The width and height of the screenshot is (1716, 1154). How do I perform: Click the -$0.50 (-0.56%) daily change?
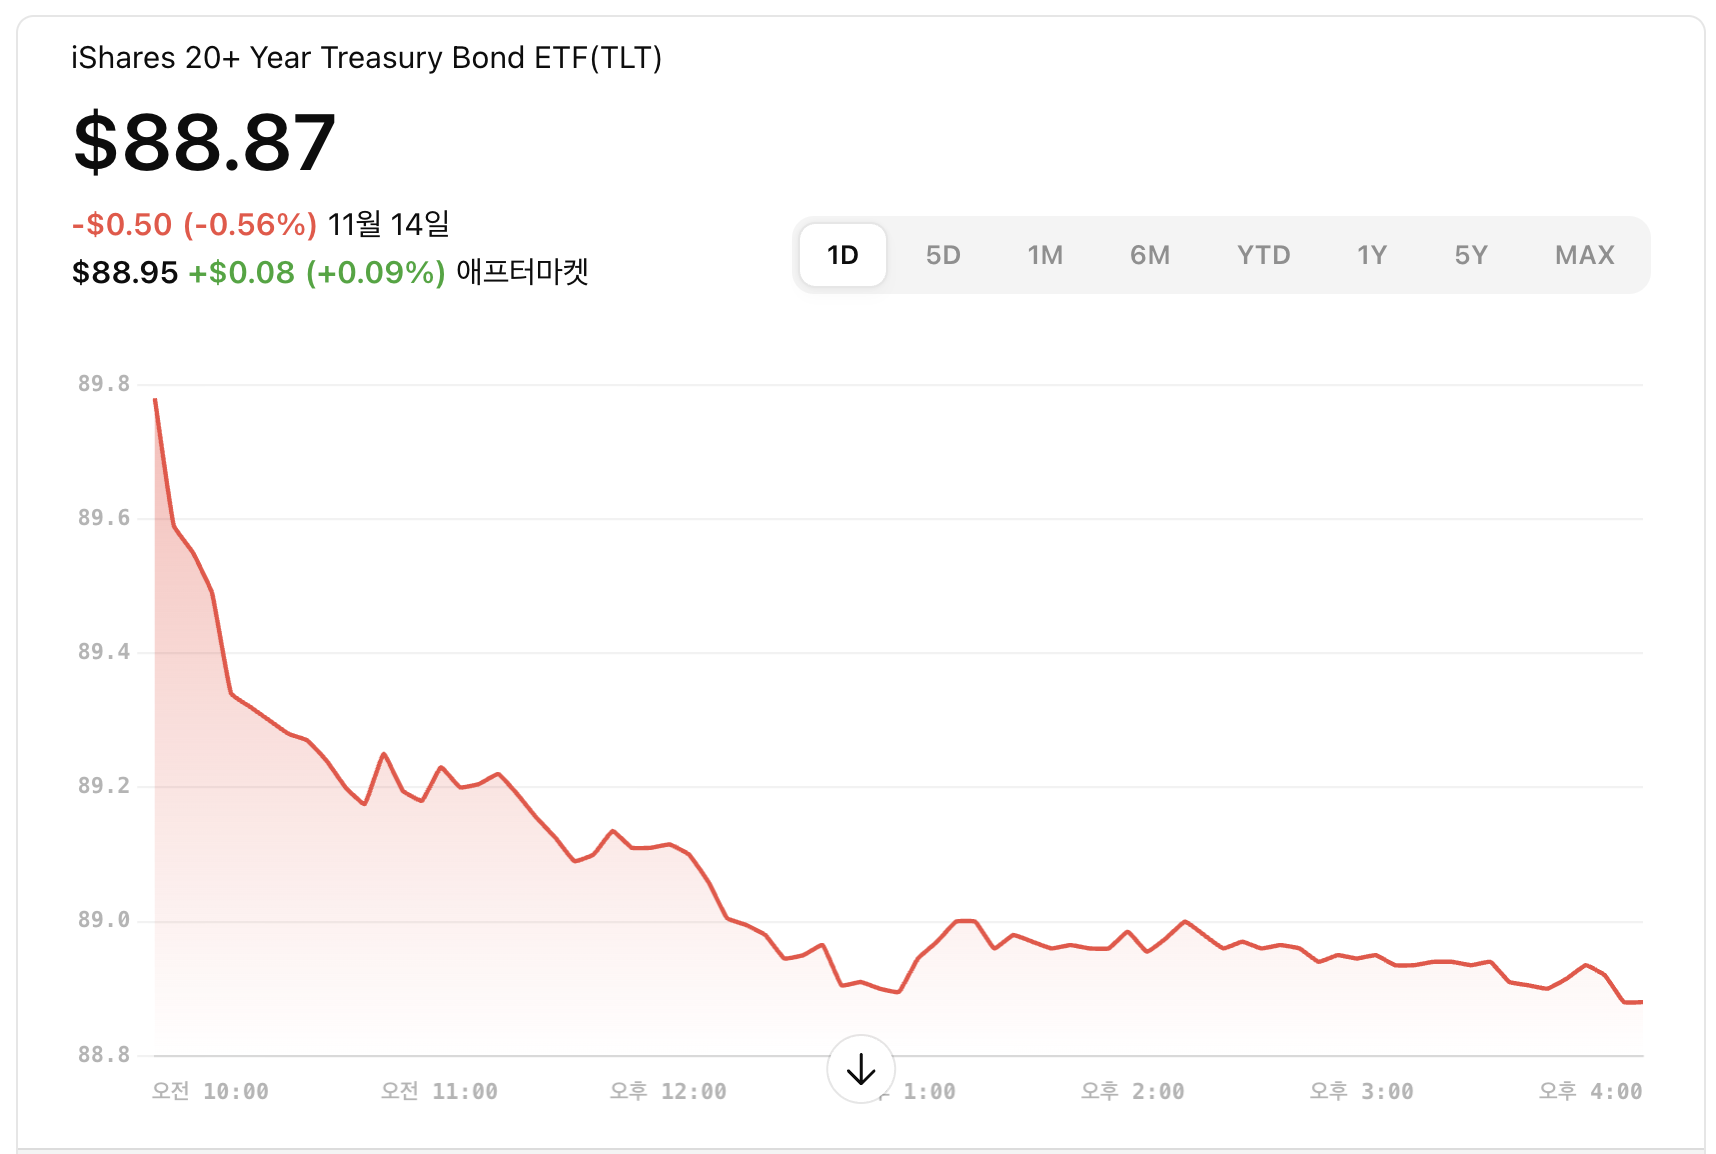[x=194, y=225]
